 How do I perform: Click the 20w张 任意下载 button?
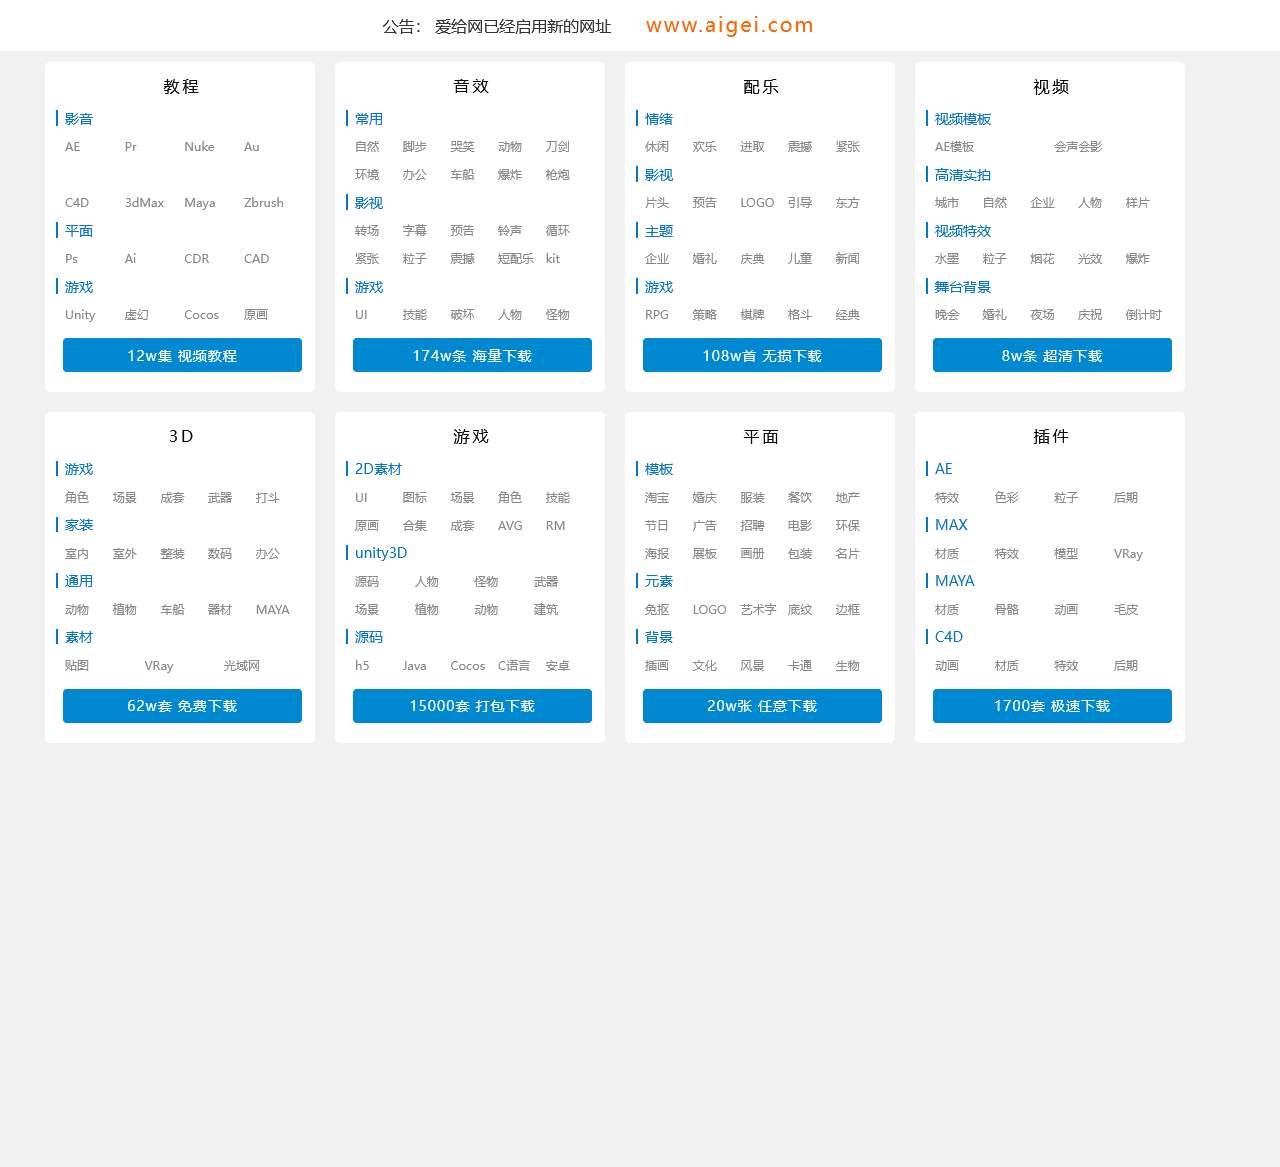click(762, 705)
